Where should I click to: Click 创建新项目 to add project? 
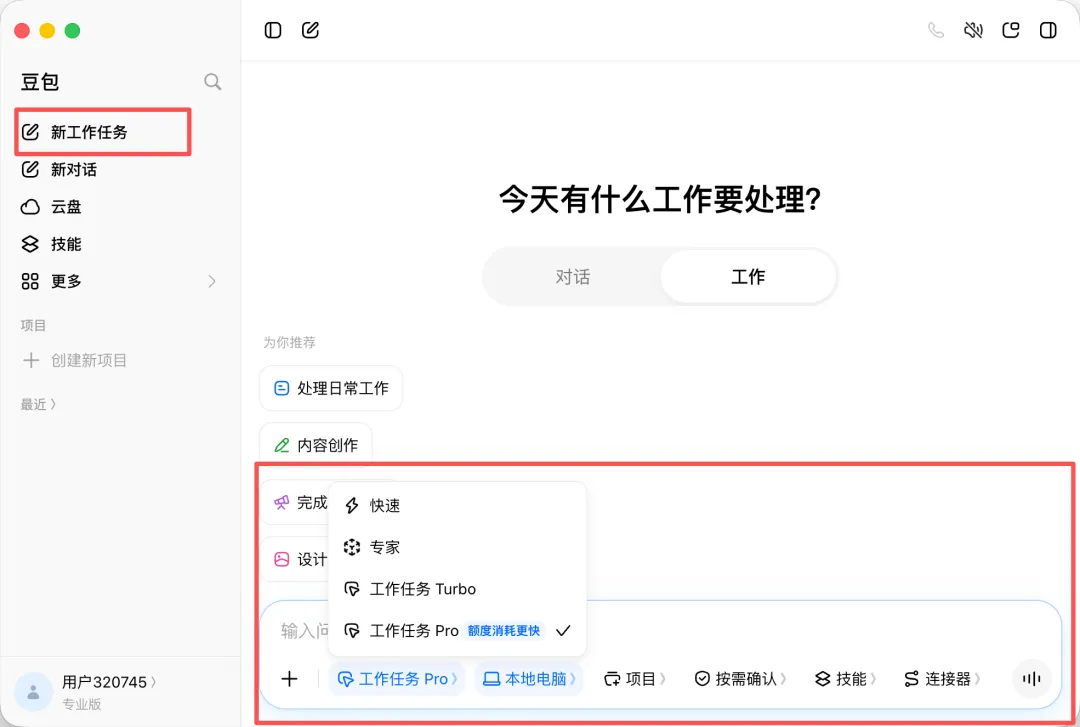tap(74, 360)
